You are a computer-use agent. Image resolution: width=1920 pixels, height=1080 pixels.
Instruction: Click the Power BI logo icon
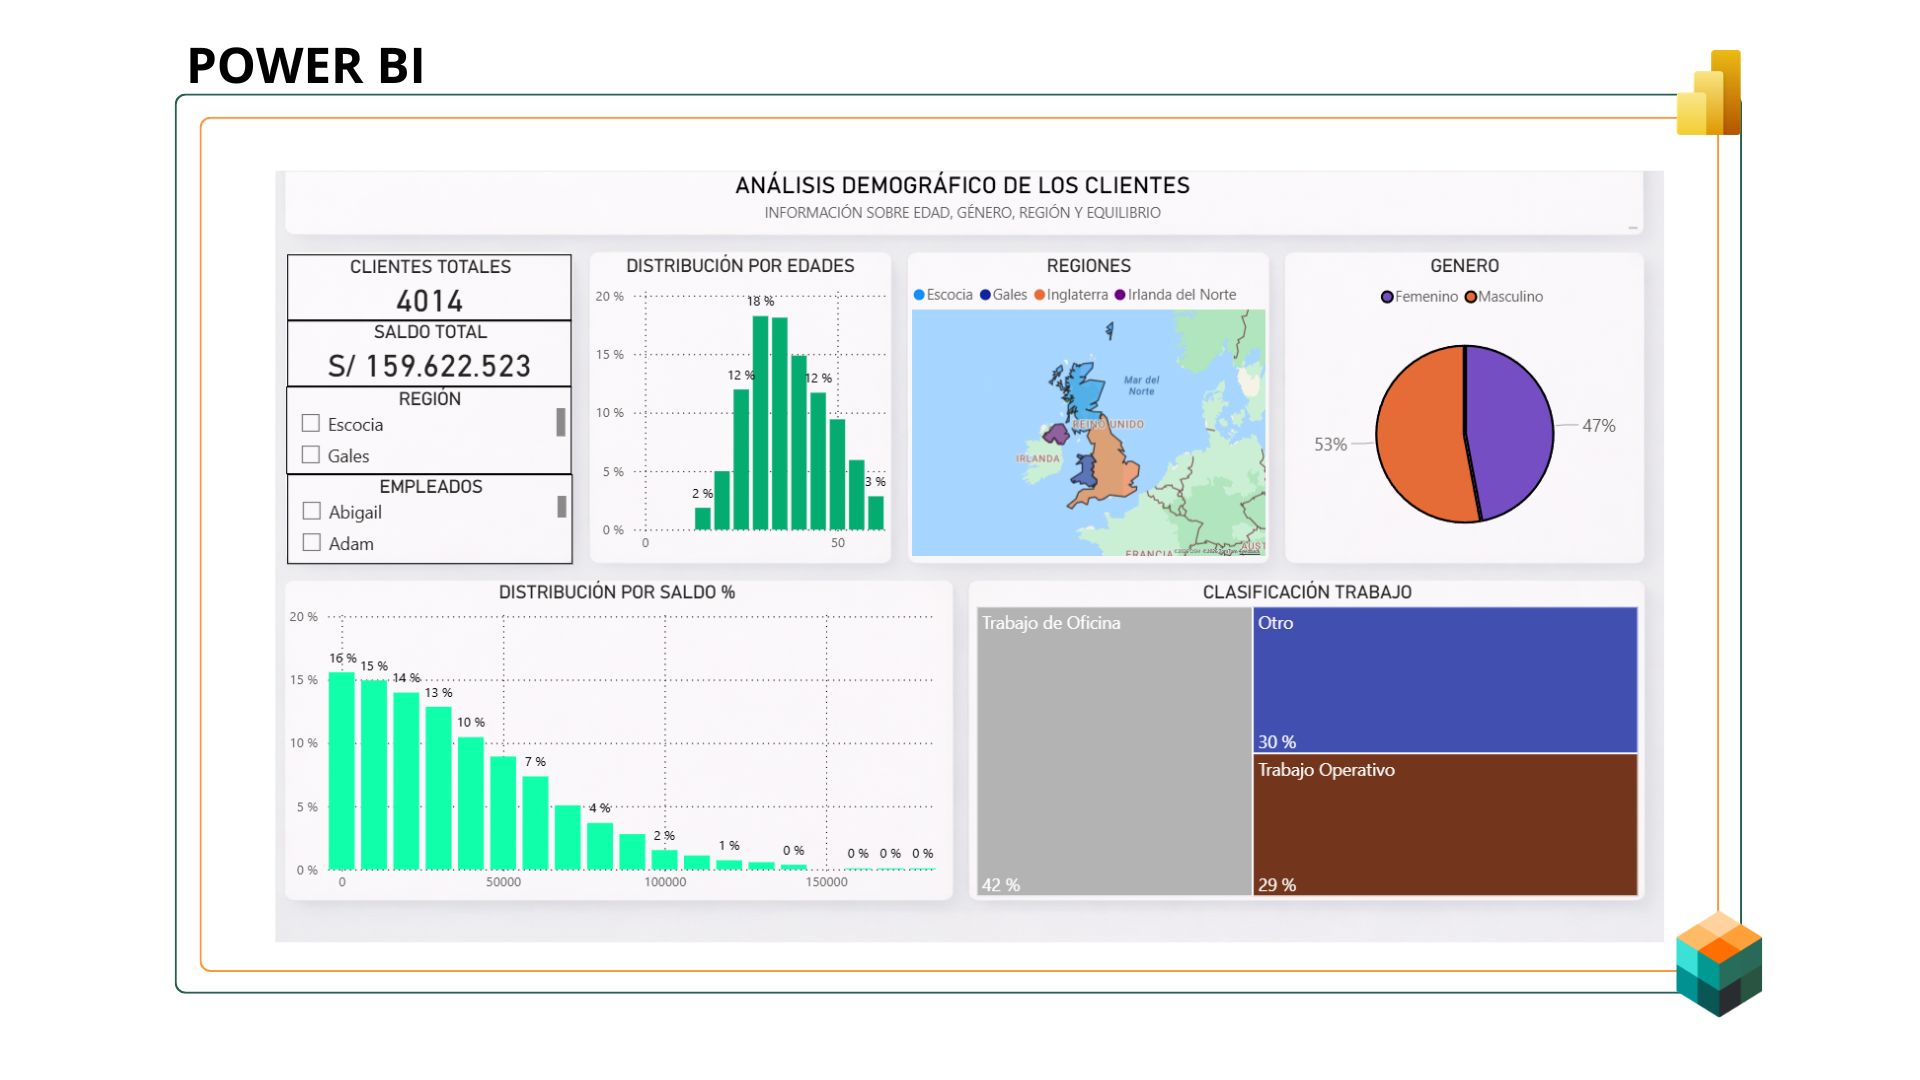[1709, 93]
